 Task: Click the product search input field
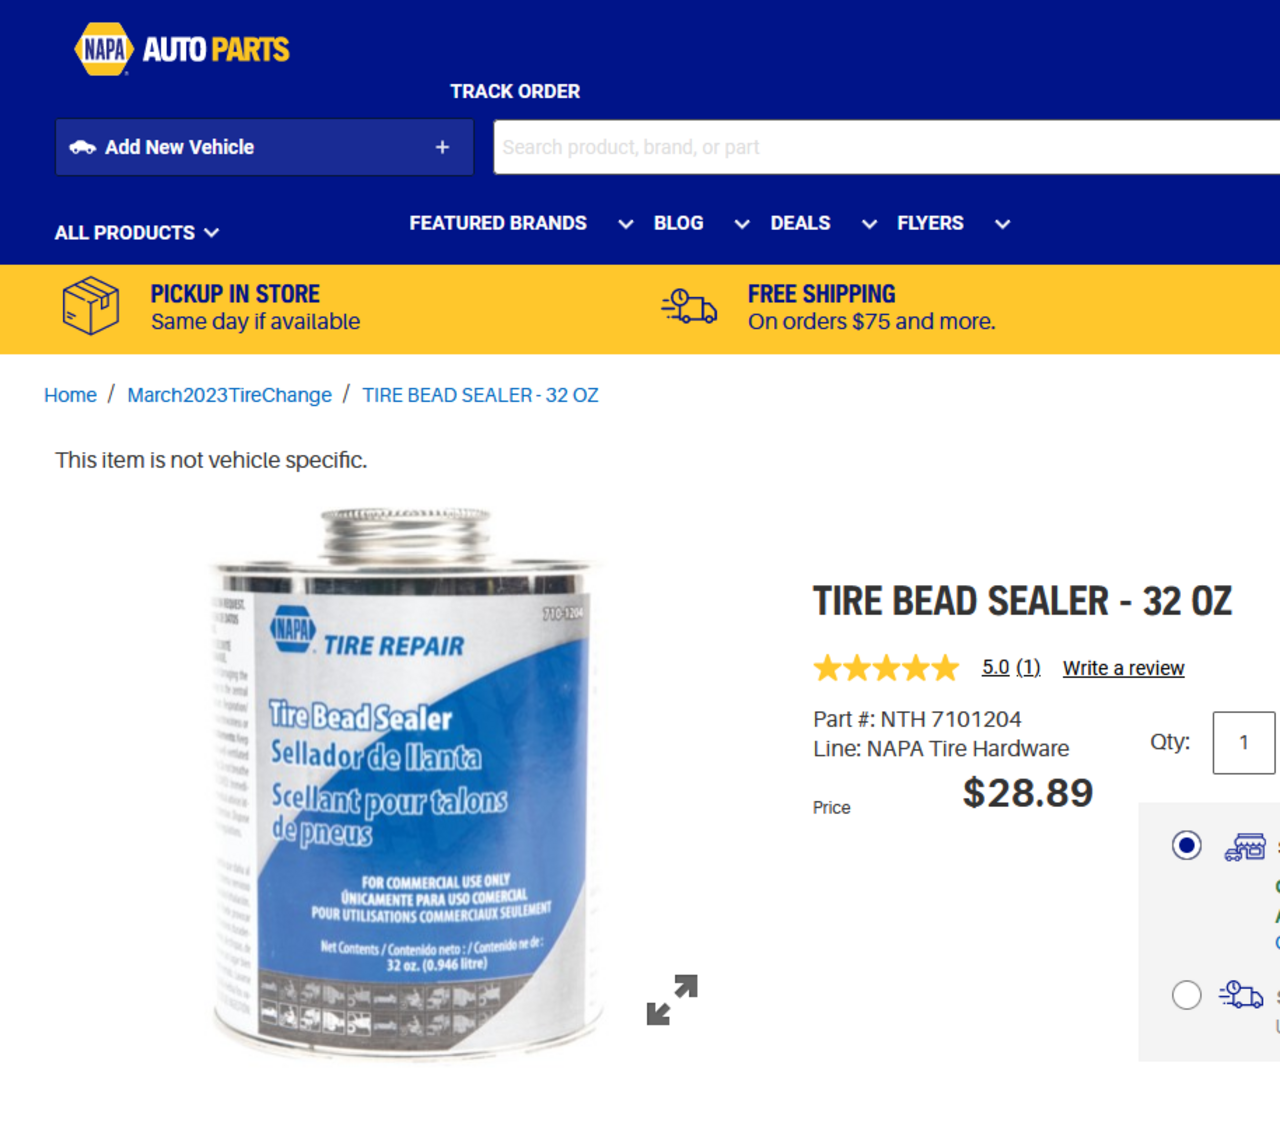(x=886, y=147)
